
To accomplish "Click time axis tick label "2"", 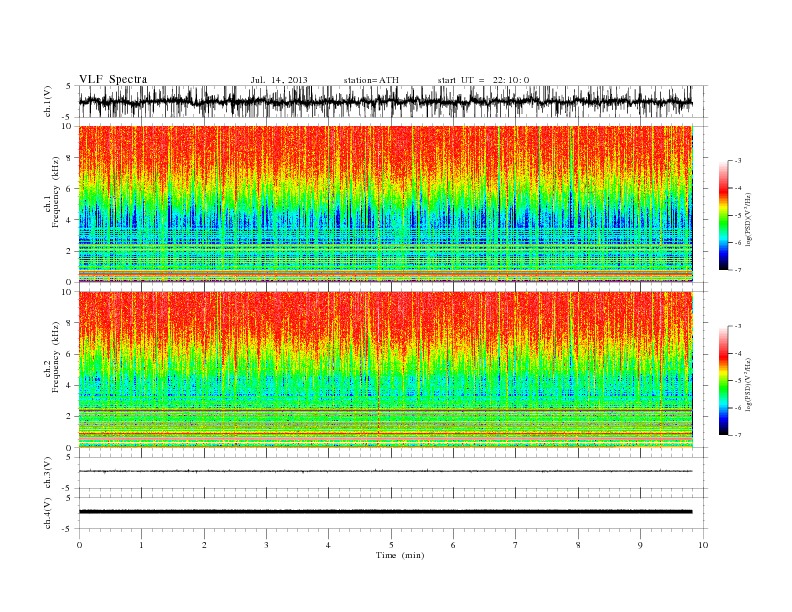I will tap(204, 545).
